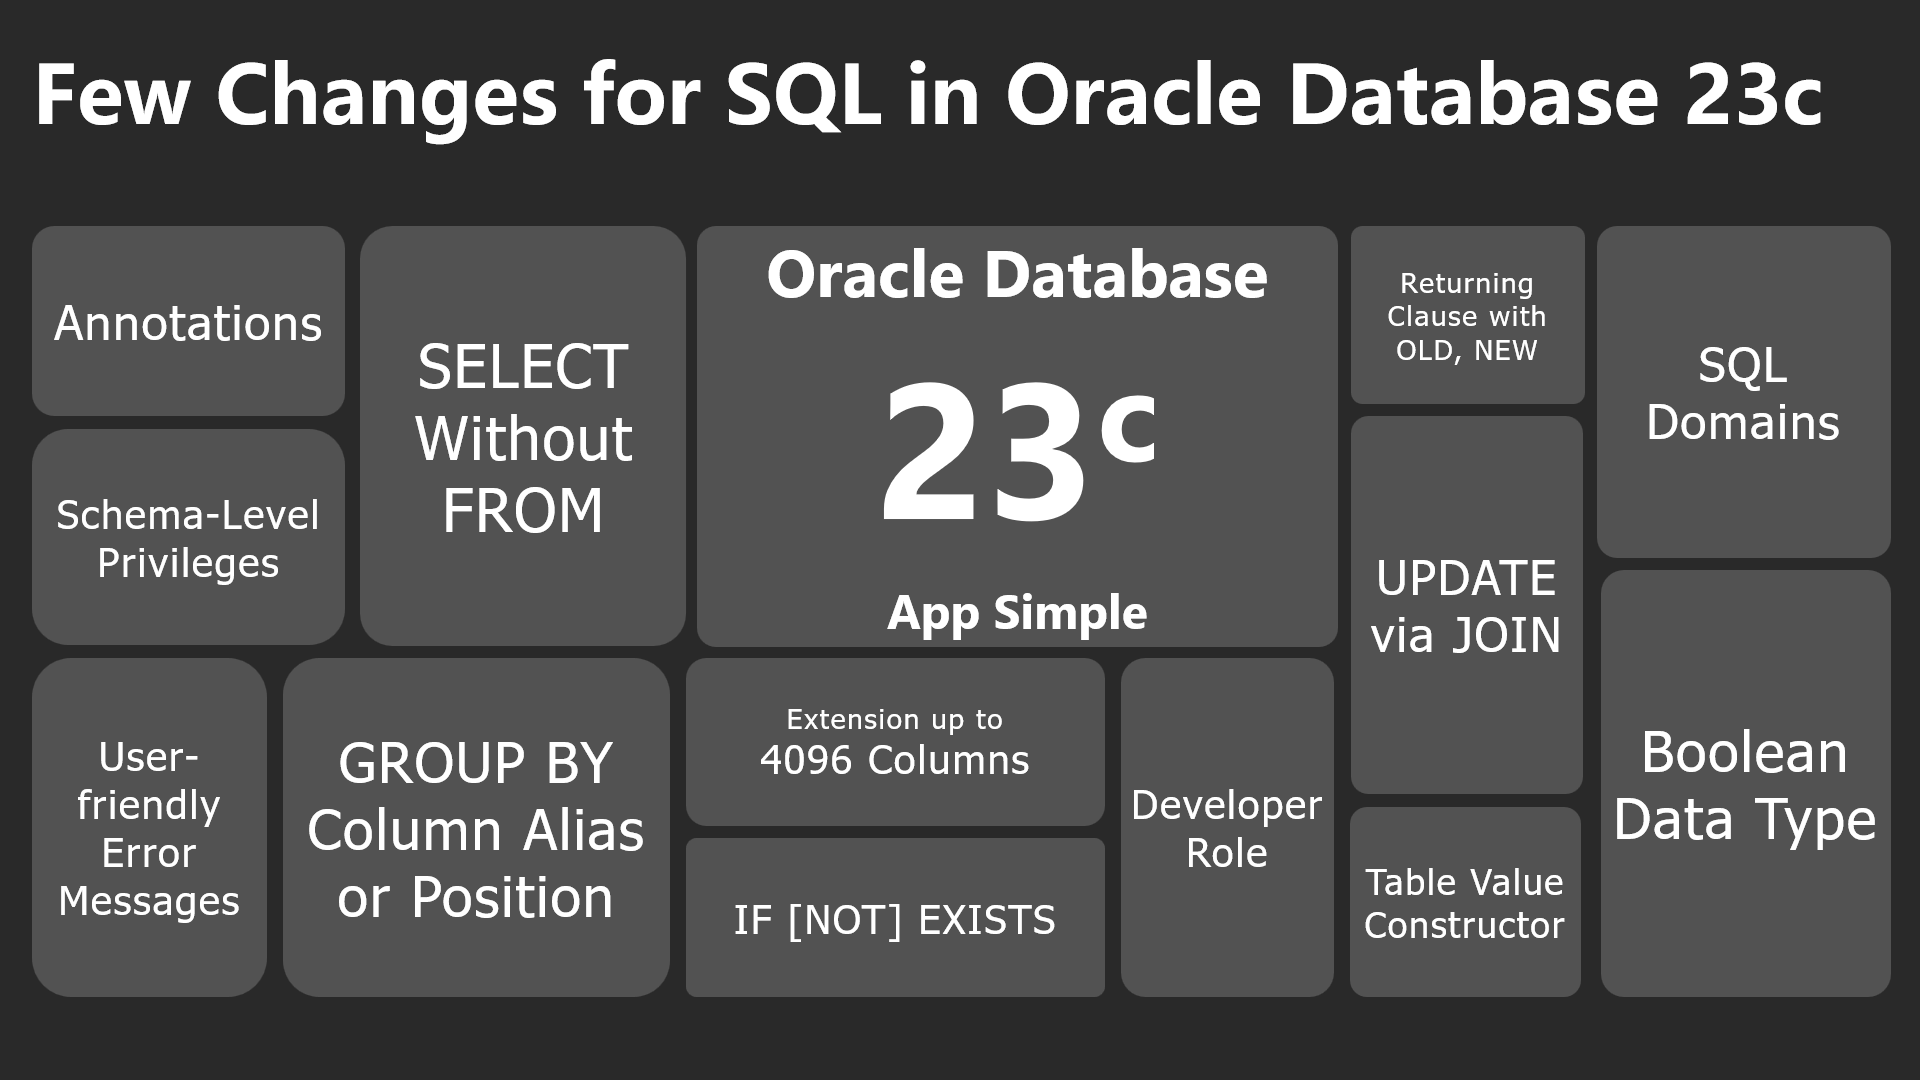Open the Developer Role tile

(1227, 828)
